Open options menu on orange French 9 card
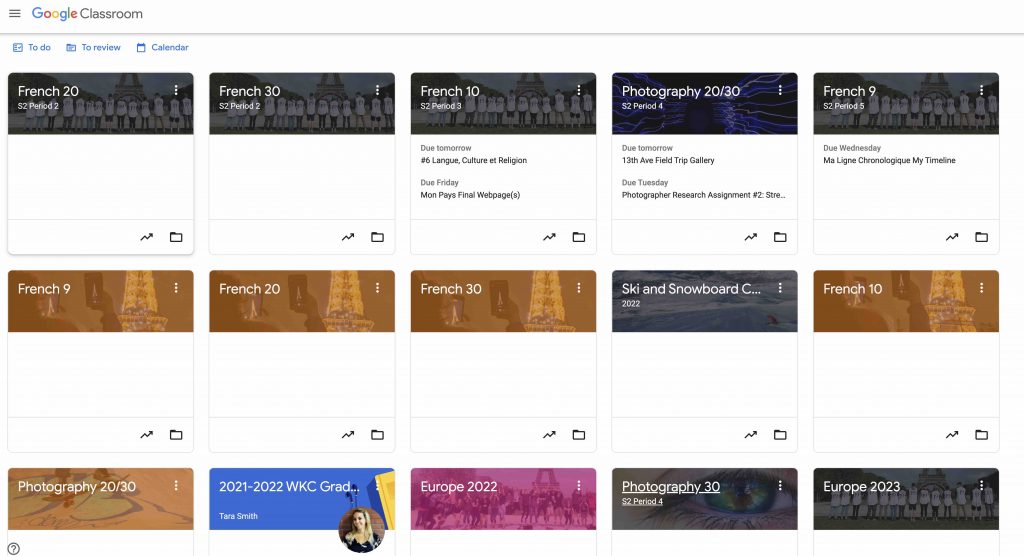Screen dimensions: 1024x556 [x=176, y=287]
